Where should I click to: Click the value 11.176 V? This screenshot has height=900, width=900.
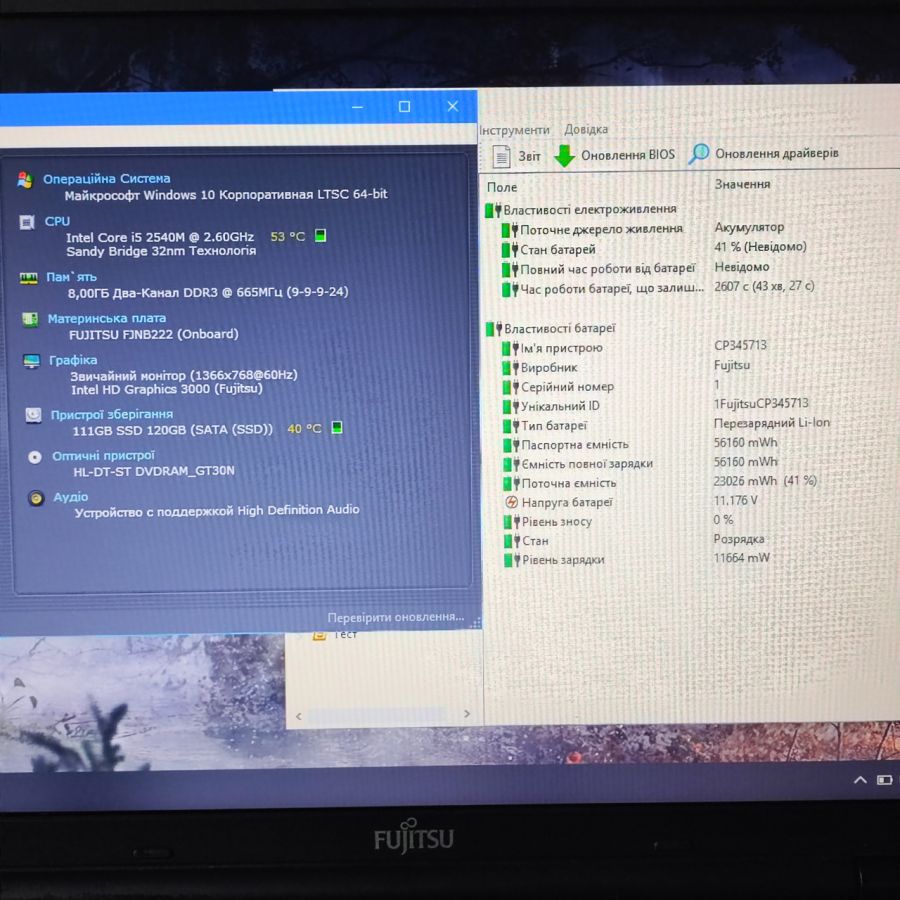click(x=735, y=501)
